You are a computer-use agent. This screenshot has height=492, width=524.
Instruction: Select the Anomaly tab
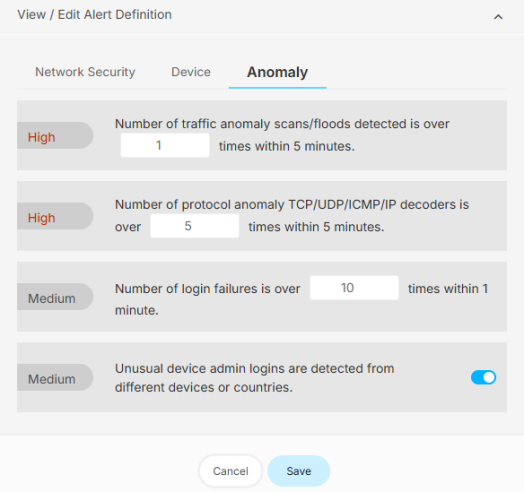(277, 72)
